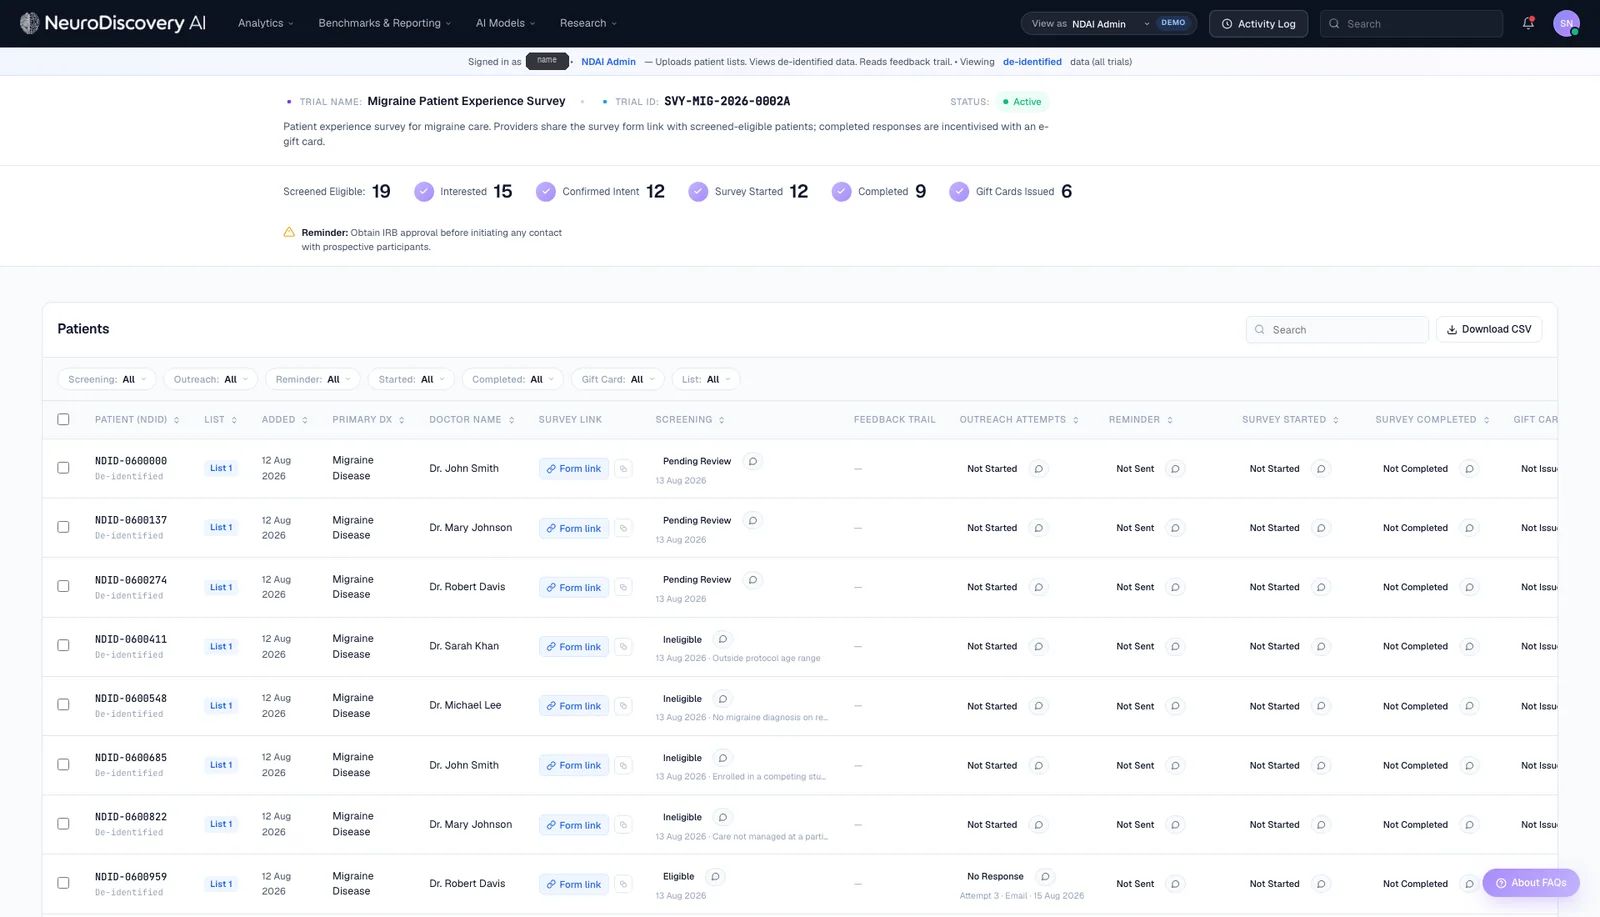Open survey completed comment for NDID-0600685
This screenshot has height=917, width=1600.
(x=1469, y=765)
